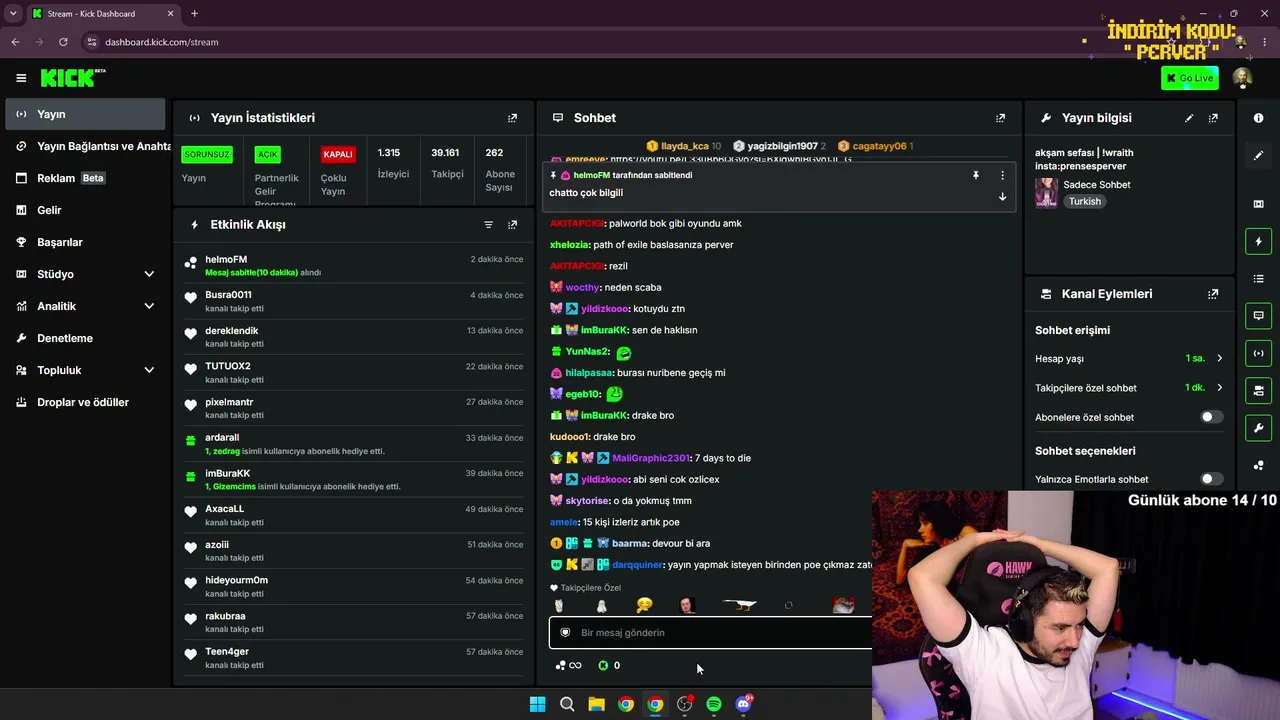
Task: Edit Yayın bilgisi with the pencil icon
Action: pos(1189,118)
